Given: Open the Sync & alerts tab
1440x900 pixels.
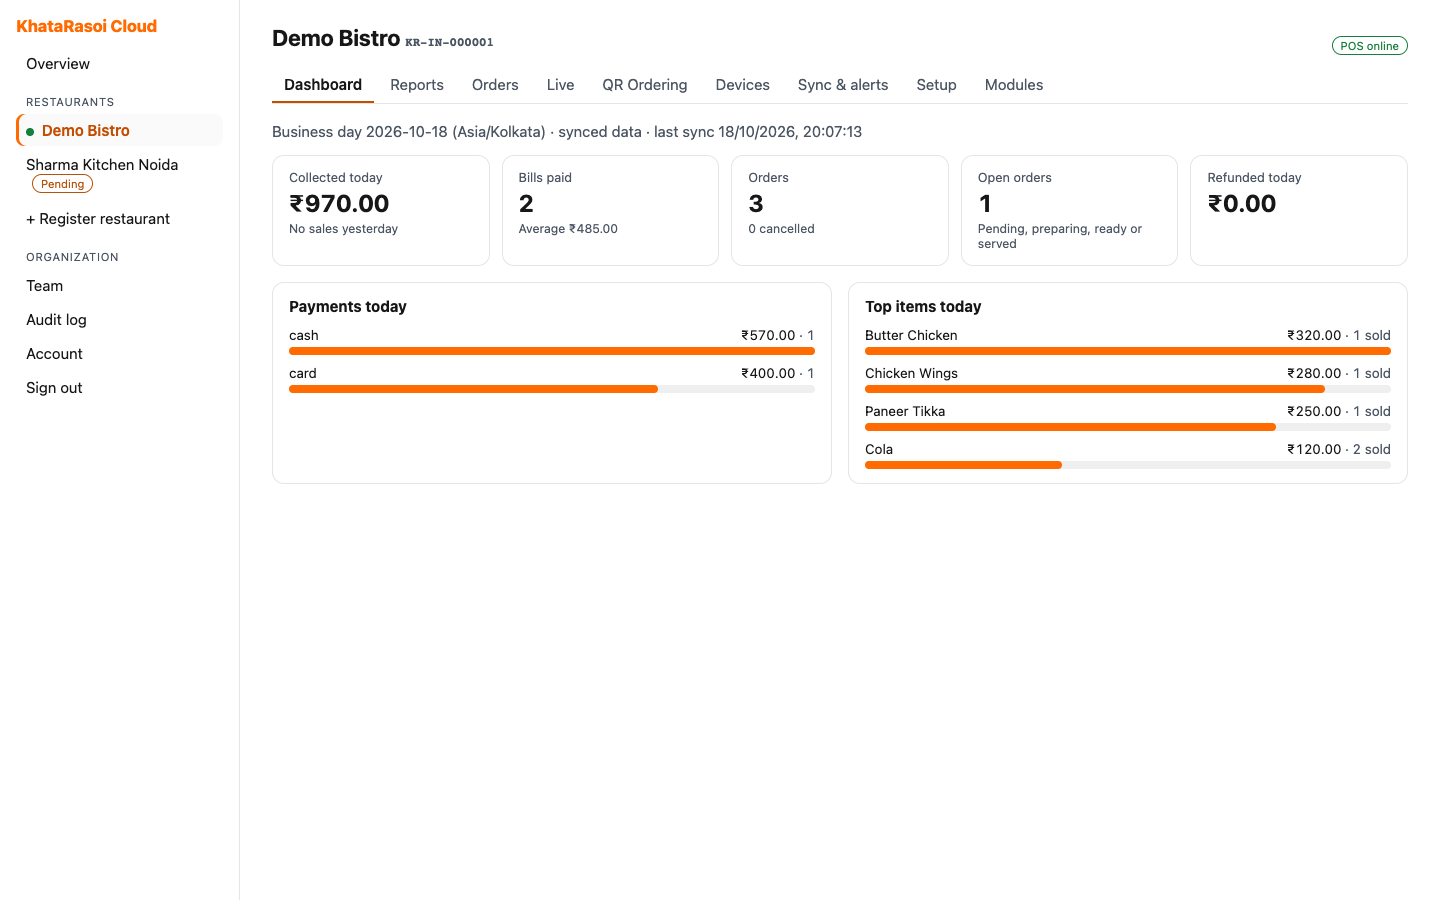Looking at the screenshot, I should 843,85.
